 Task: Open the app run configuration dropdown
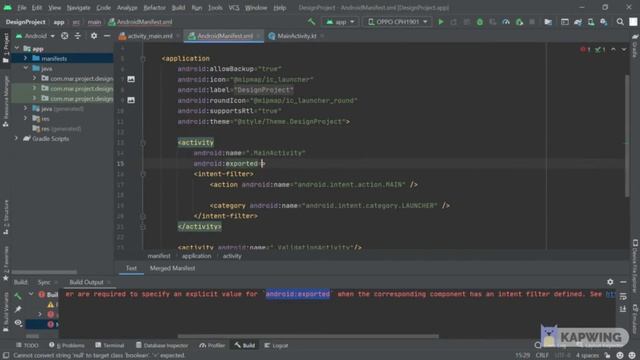(x=340, y=22)
